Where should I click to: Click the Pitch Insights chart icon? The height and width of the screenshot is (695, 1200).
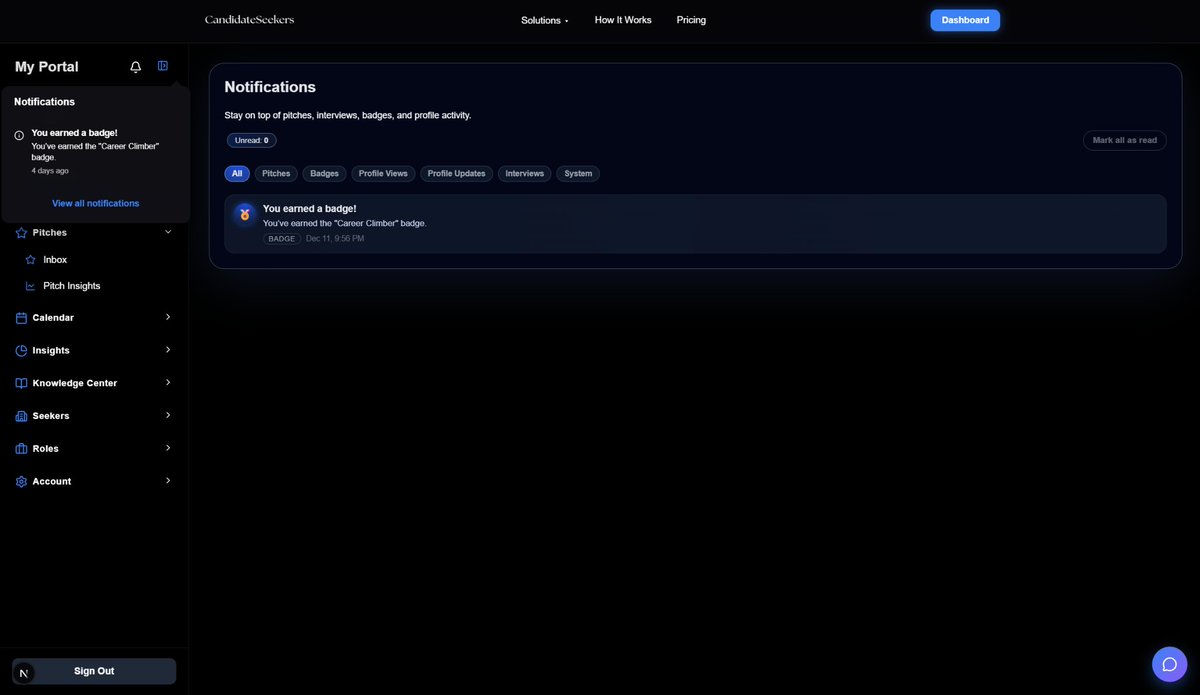coord(31,286)
